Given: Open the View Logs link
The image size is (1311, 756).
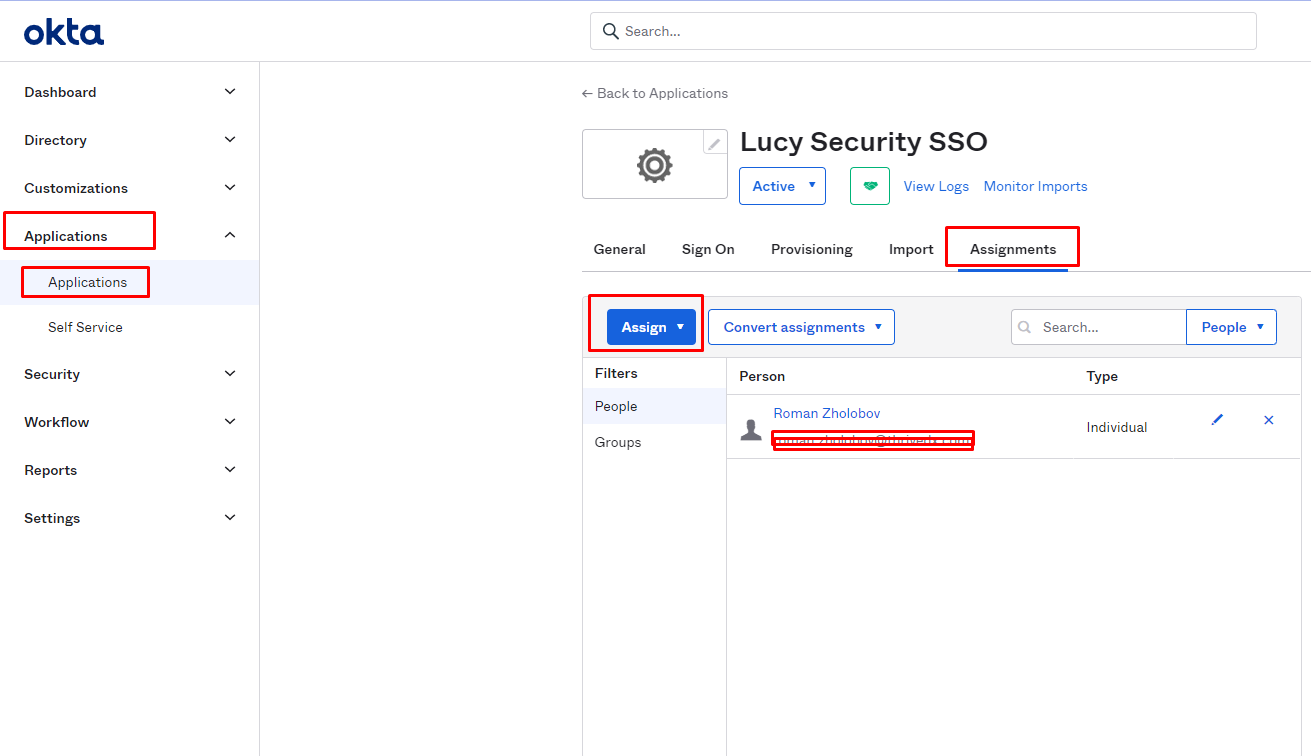Looking at the screenshot, I should pos(936,186).
